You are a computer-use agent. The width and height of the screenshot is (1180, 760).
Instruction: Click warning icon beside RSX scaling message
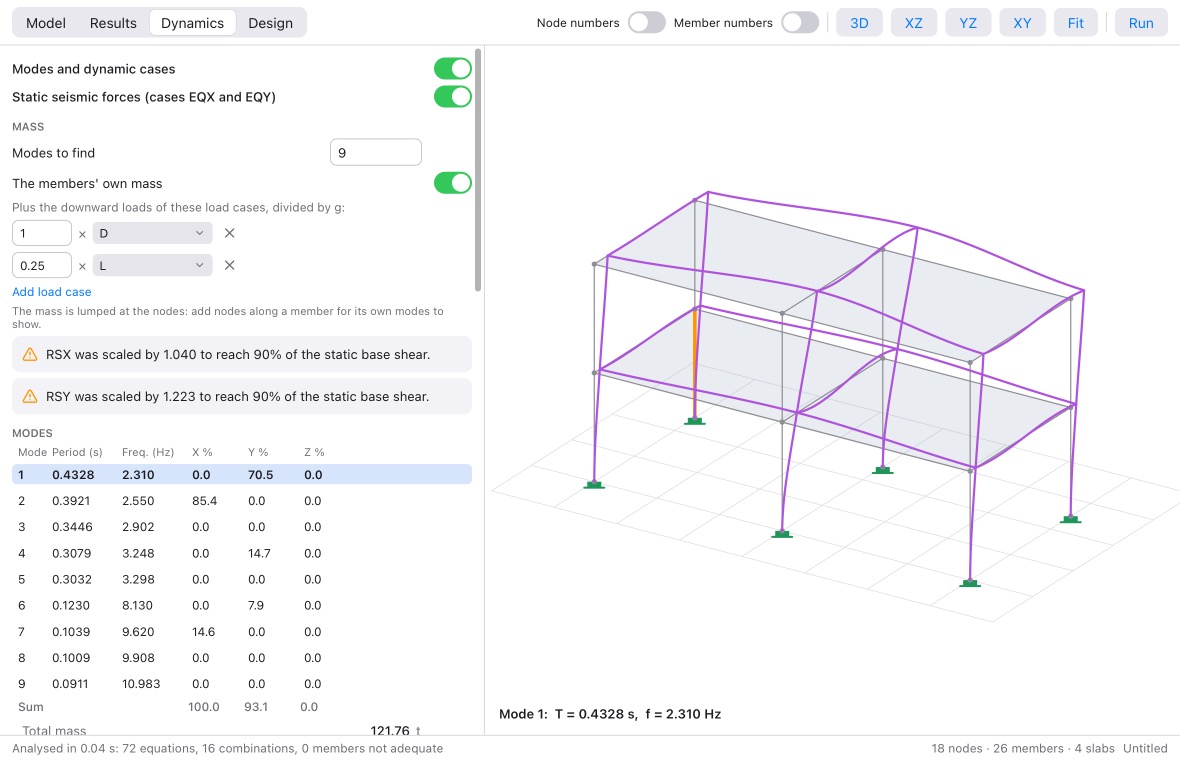tap(30, 354)
